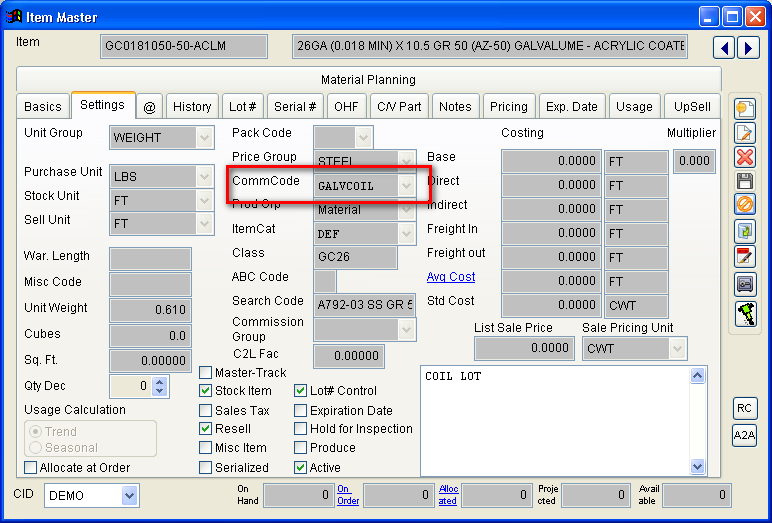772x523 pixels.
Task: Click into the COIL LOT notes text area
Action: coord(550,420)
